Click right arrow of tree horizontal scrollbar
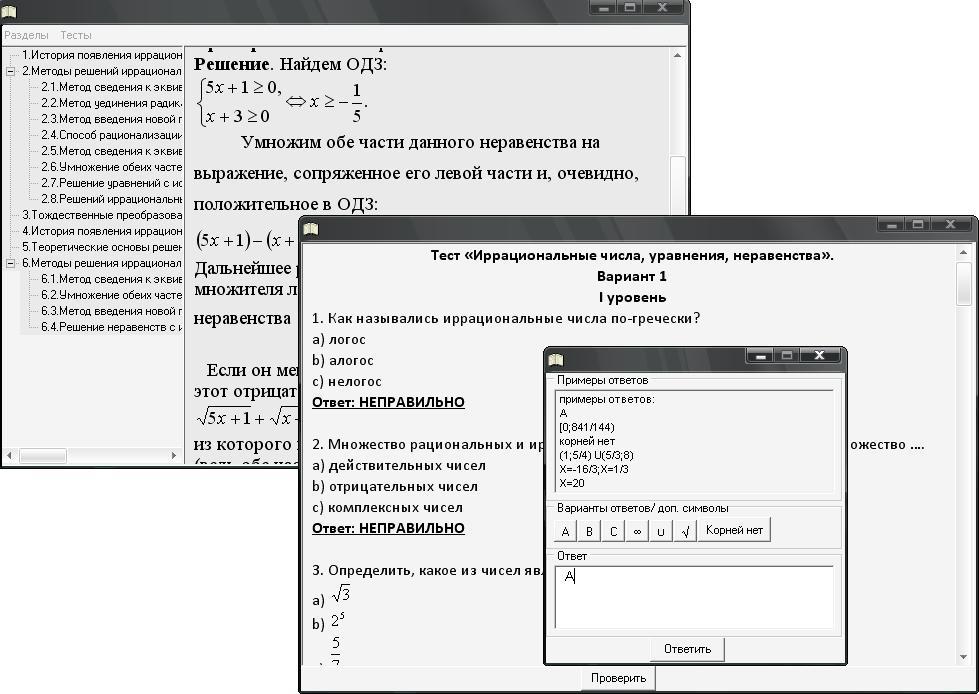The width and height of the screenshot is (979, 694). (174, 456)
